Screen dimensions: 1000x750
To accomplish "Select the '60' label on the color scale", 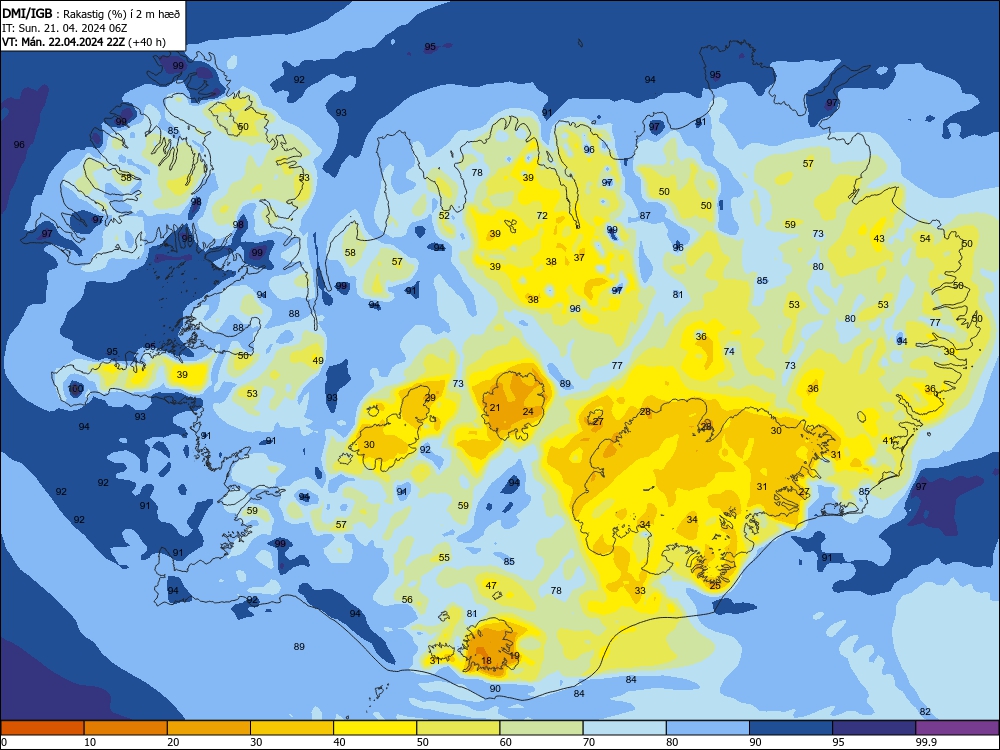I will tap(506, 742).
